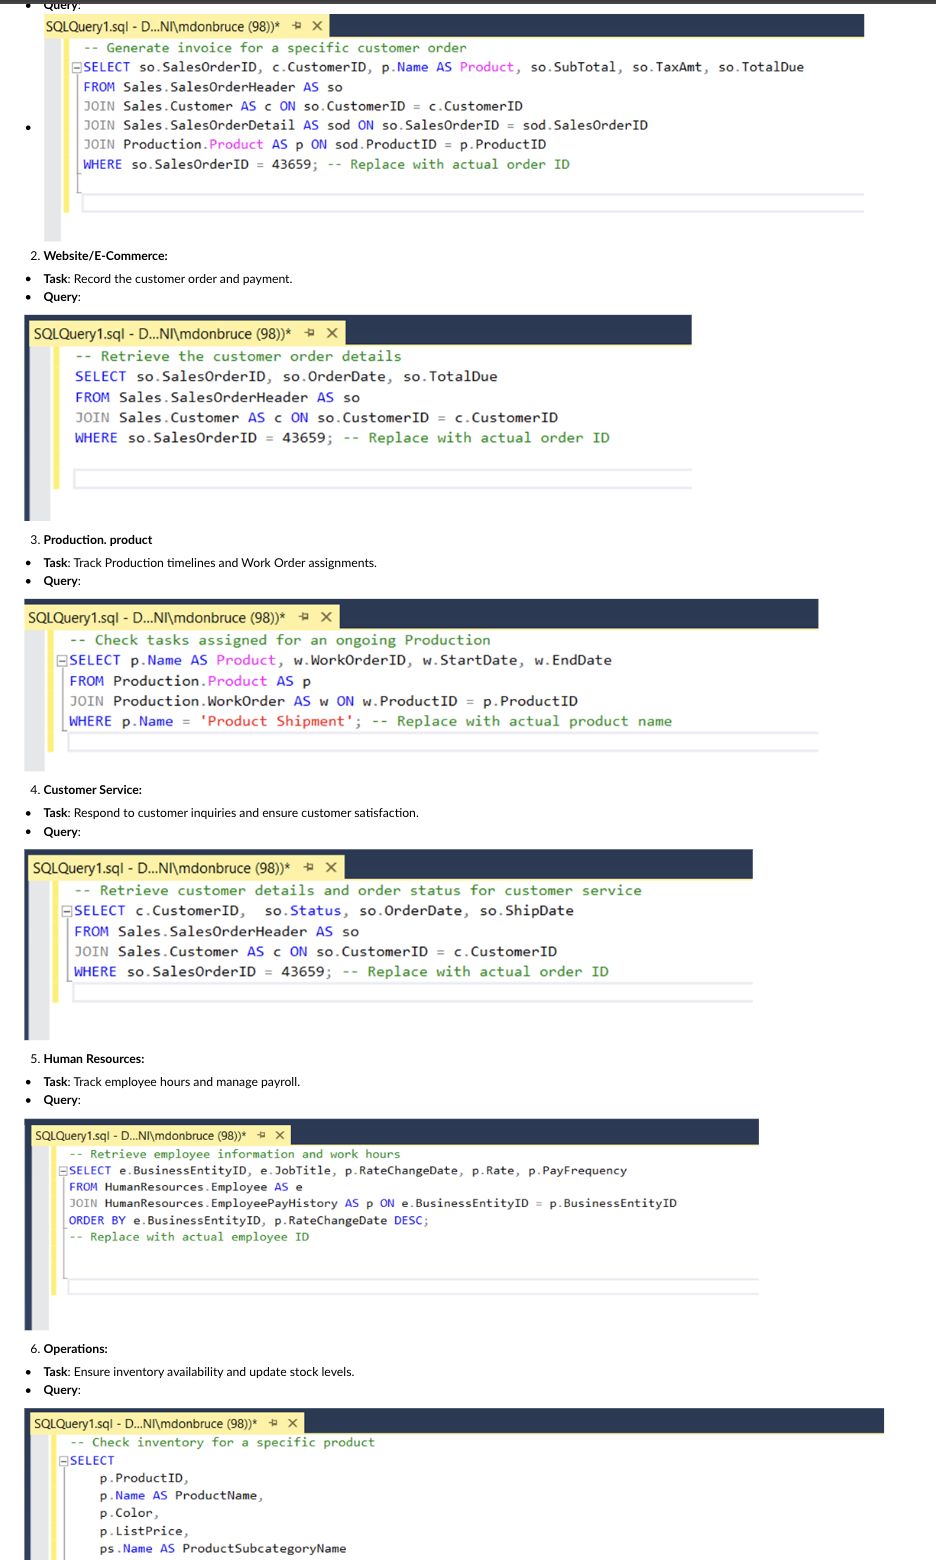The width and height of the screenshot is (936, 1560).
Task: Click 'Ensure inventory availability and update stock levels.'
Action: tap(214, 1372)
